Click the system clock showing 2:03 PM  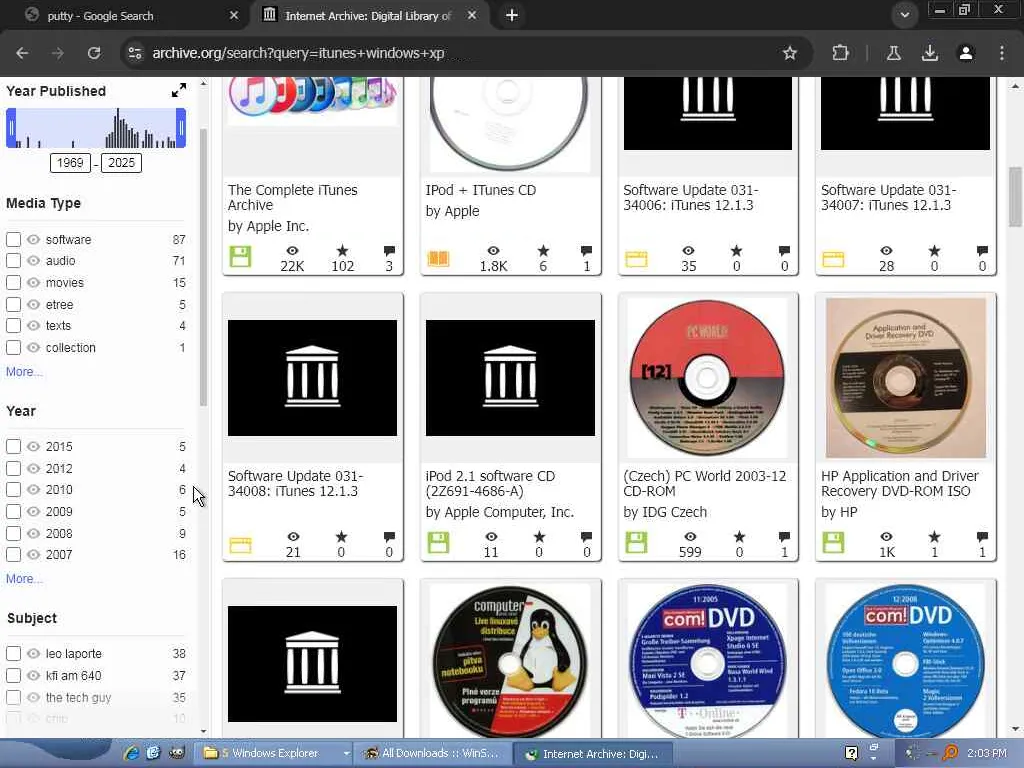(986, 753)
